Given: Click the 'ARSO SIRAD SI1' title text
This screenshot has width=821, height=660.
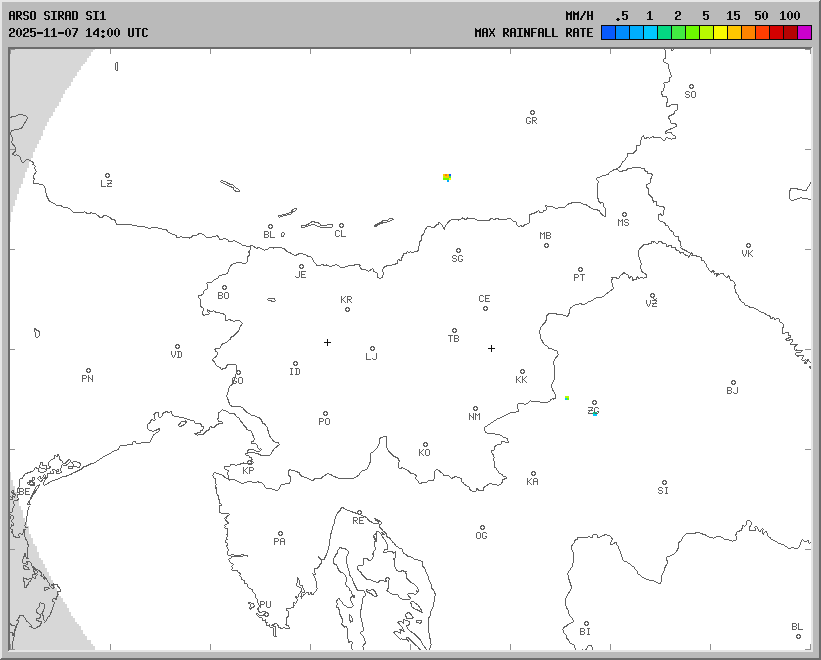Looking at the screenshot, I should [56, 16].
